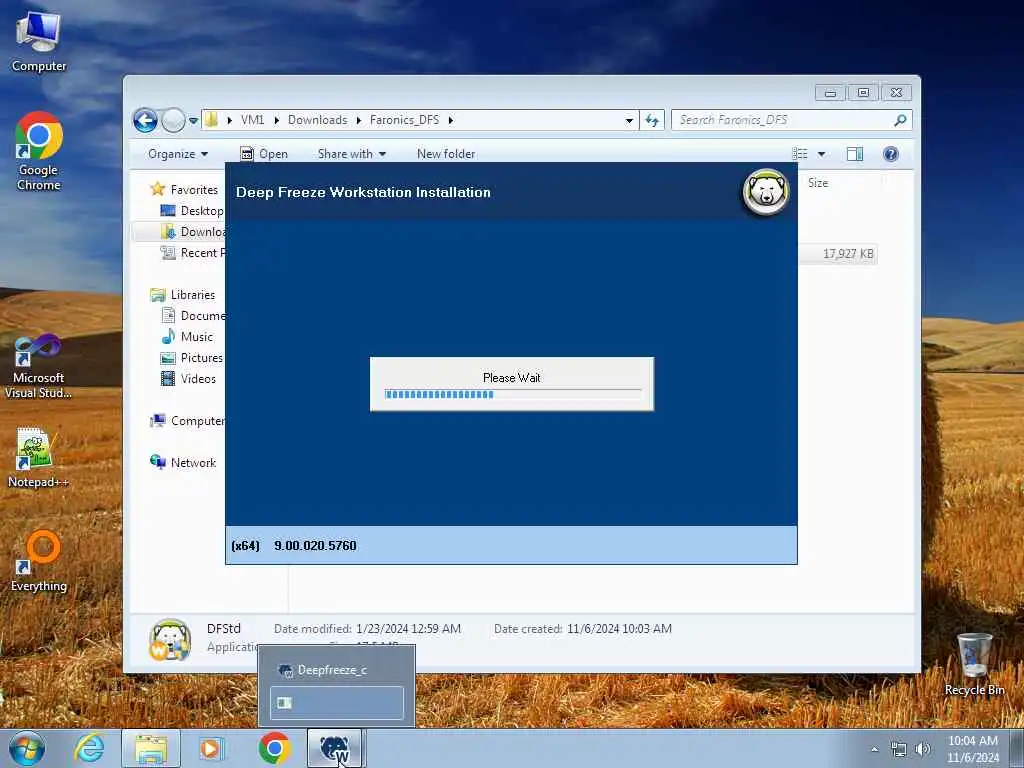This screenshot has width=1024, height=768.
Task: Click the Please Wait progress bar
Action: [513, 394]
